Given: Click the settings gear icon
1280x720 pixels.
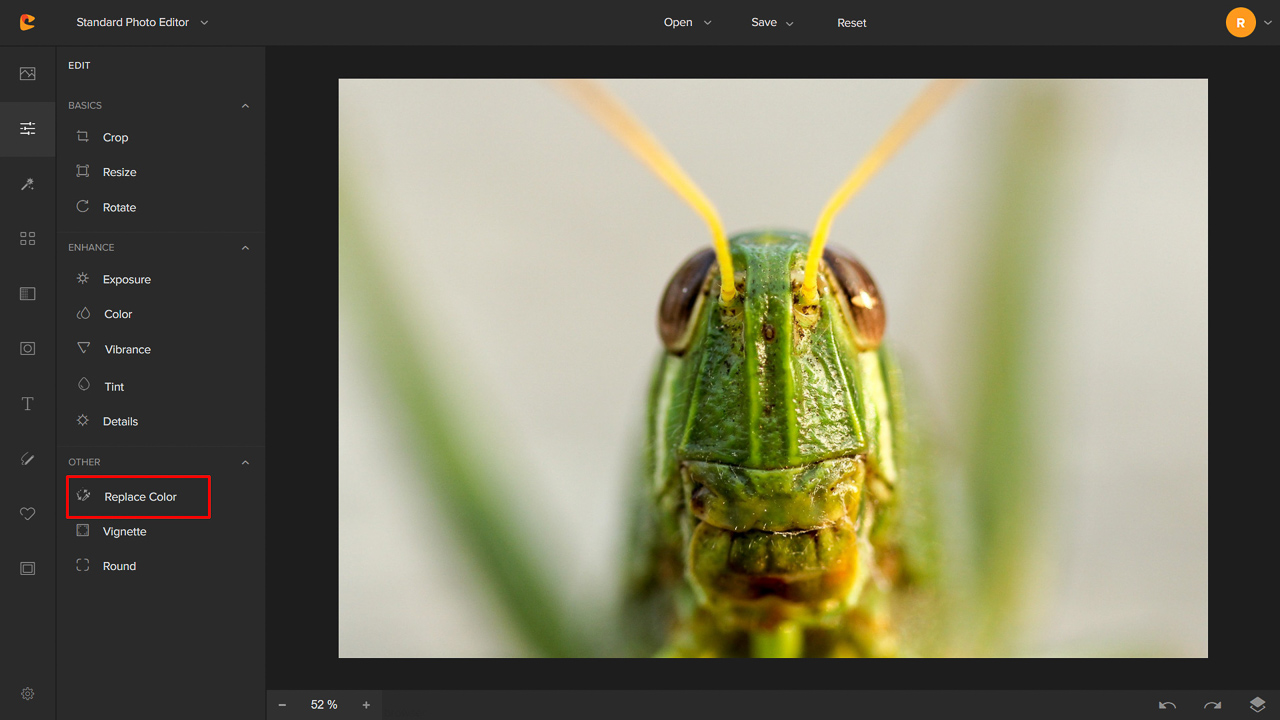Looking at the screenshot, I should click(x=27, y=694).
